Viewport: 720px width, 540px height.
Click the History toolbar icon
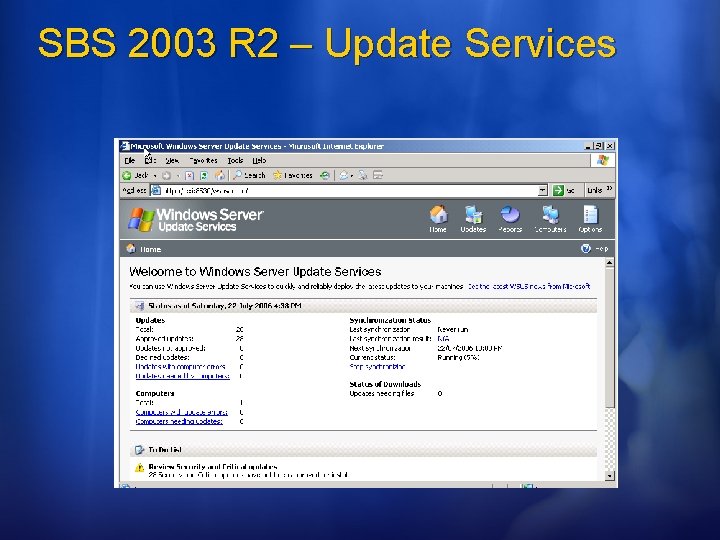pyautogui.click(x=325, y=175)
